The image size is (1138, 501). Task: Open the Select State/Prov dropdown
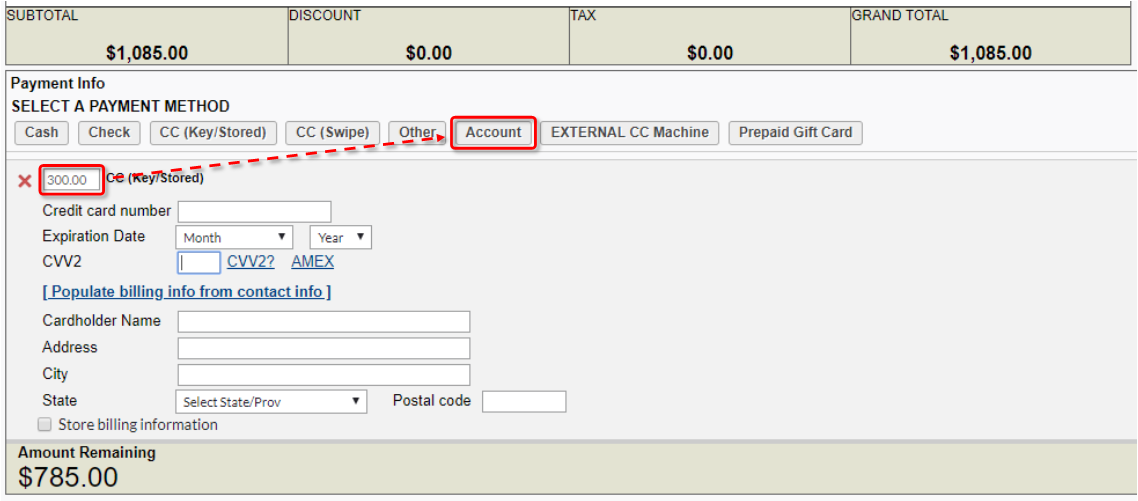pos(271,402)
